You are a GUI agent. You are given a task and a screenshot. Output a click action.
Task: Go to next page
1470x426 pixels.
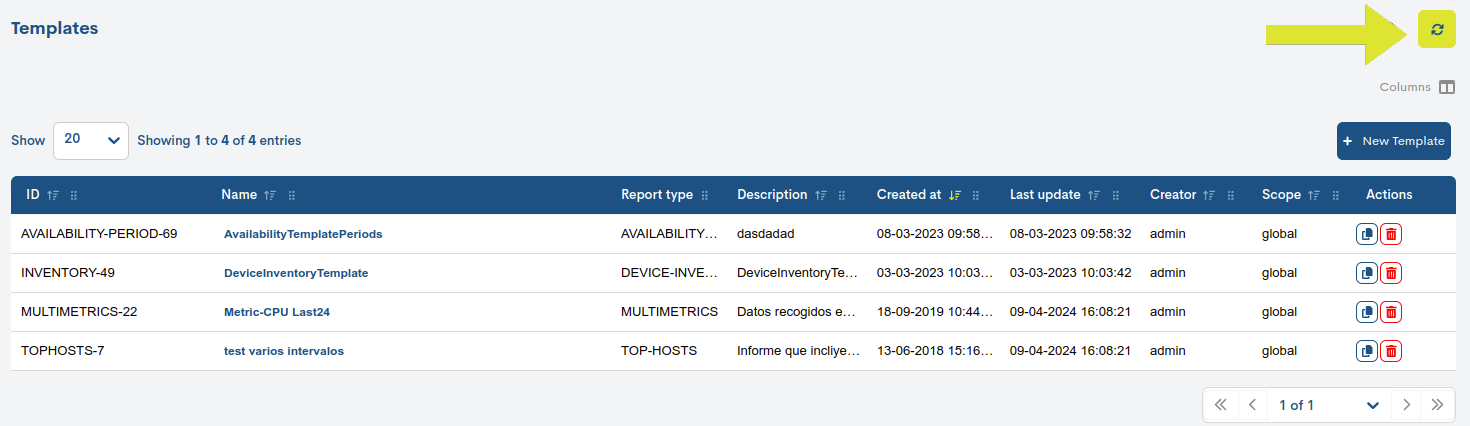[1406, 405]
